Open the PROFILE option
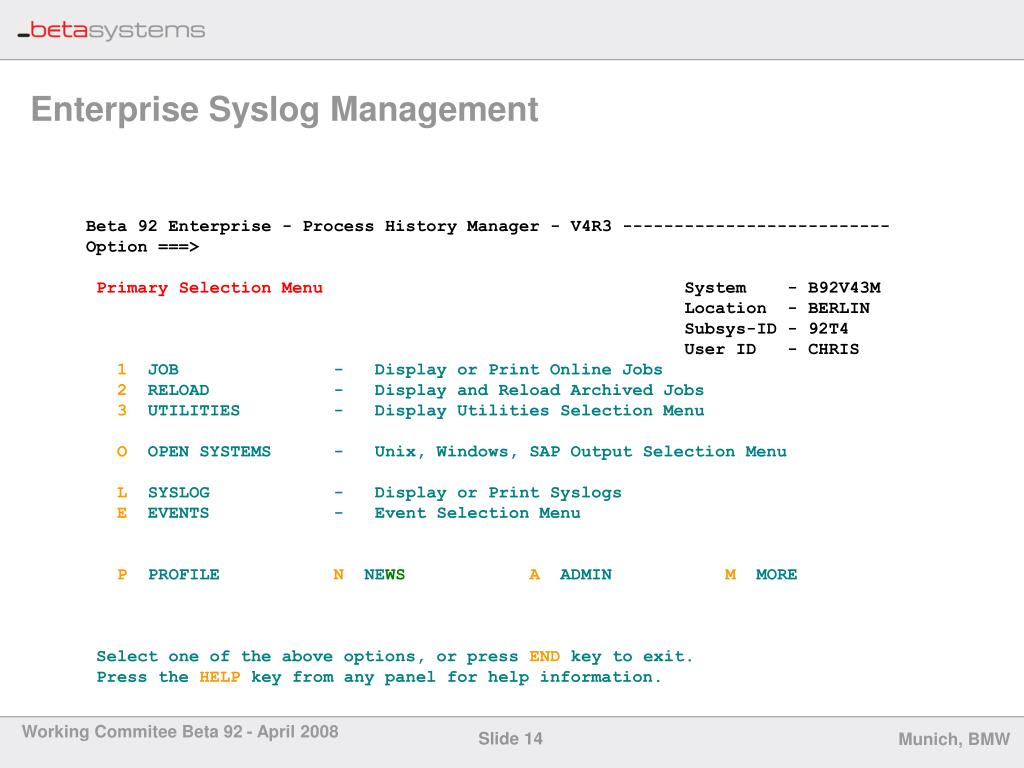Viewport: 1024px width, 768px height. click(168, 575)
